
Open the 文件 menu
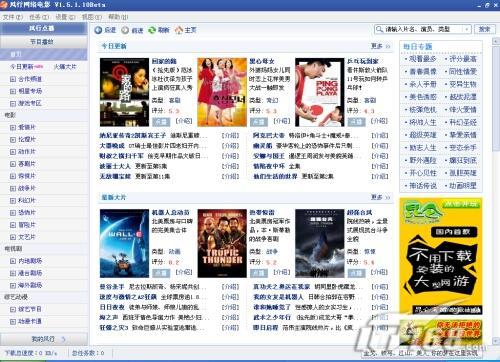pos(13,17)
